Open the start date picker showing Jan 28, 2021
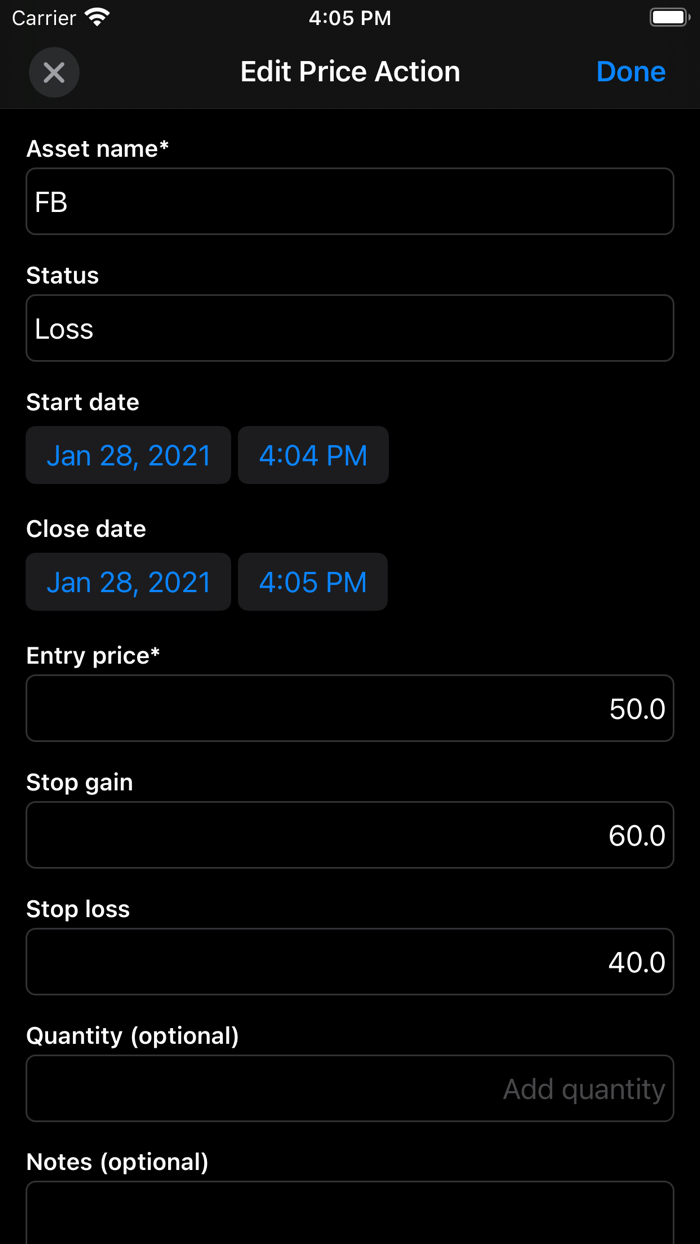The height and width of the screenshot is (1244, 700). pos(127,455)
